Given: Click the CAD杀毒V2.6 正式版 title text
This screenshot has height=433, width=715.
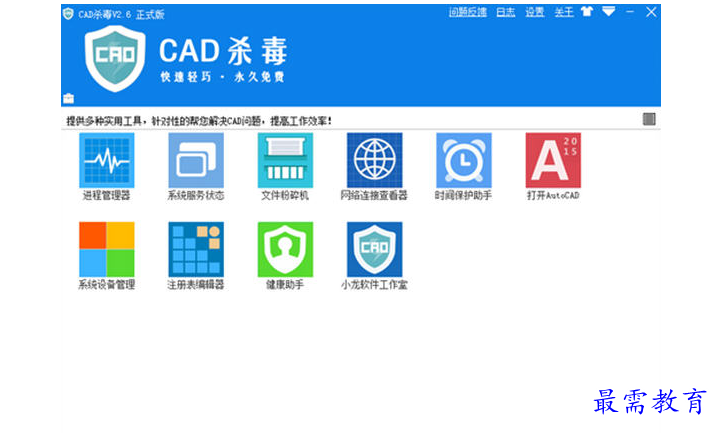Looking at the screenshot, I should pos(121,15).
